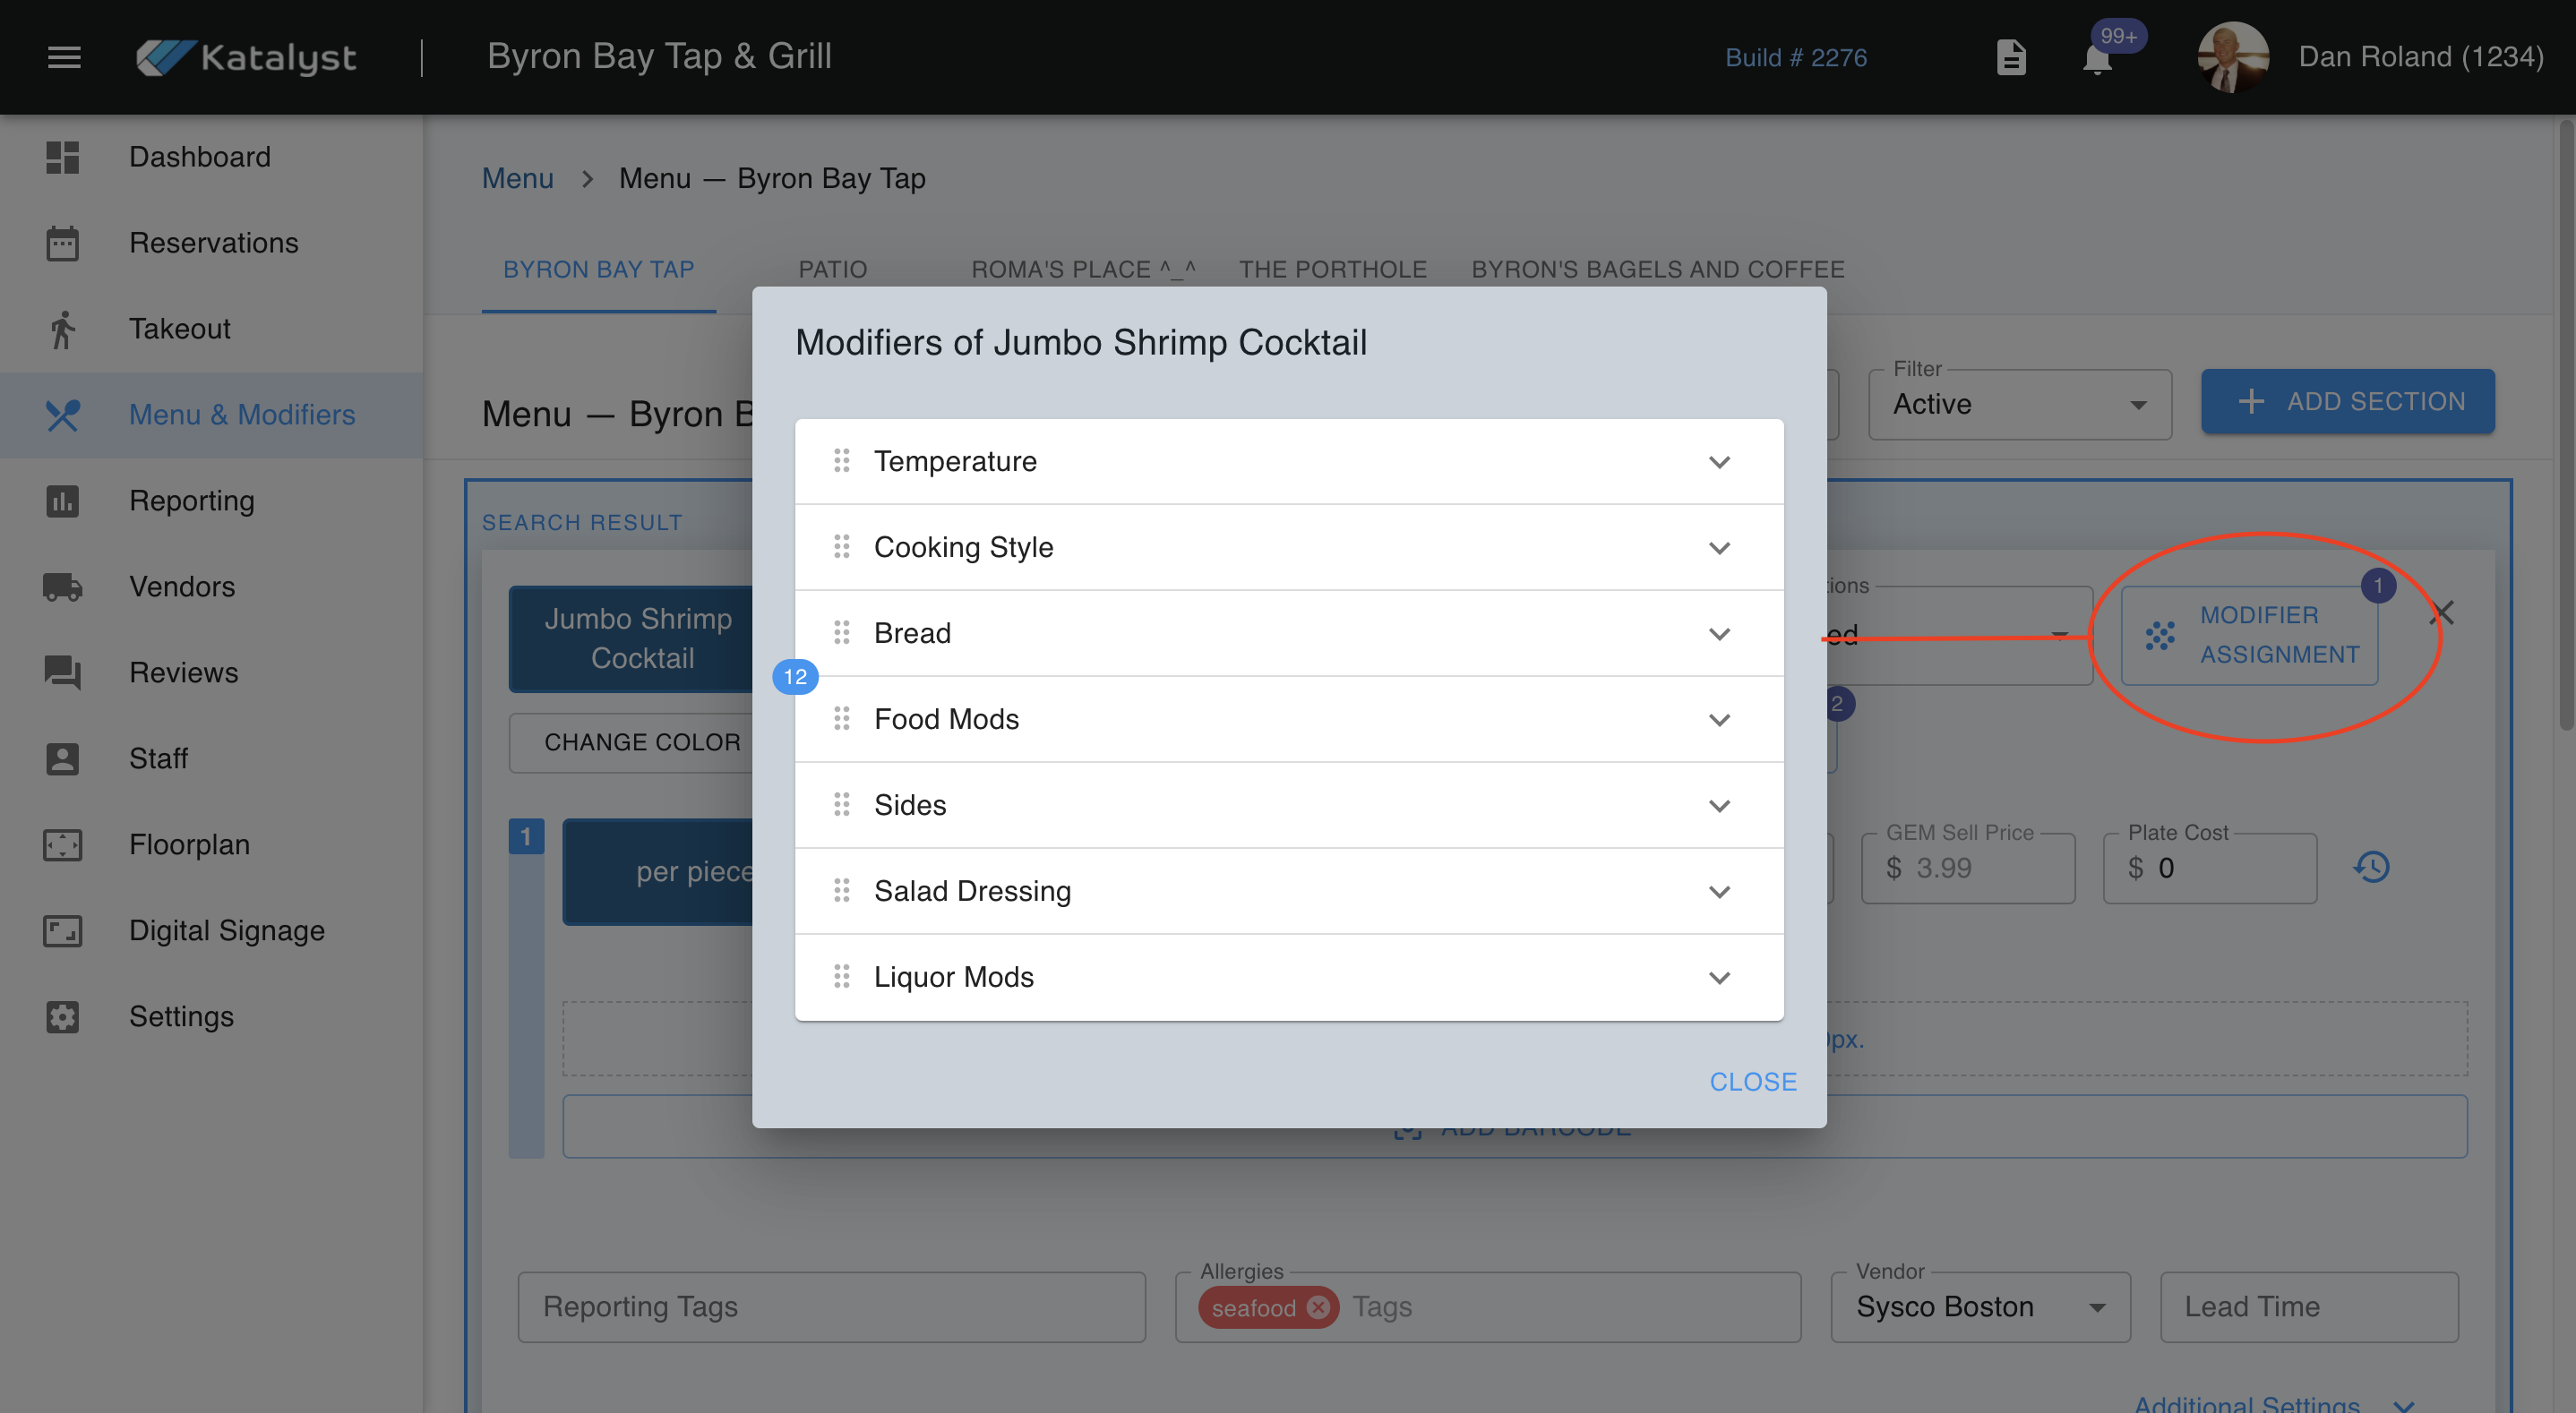Click drag handle beside Temperature modifier
The width and height of the screenshot is (2576, 1413).
click(x=841, y=461)
